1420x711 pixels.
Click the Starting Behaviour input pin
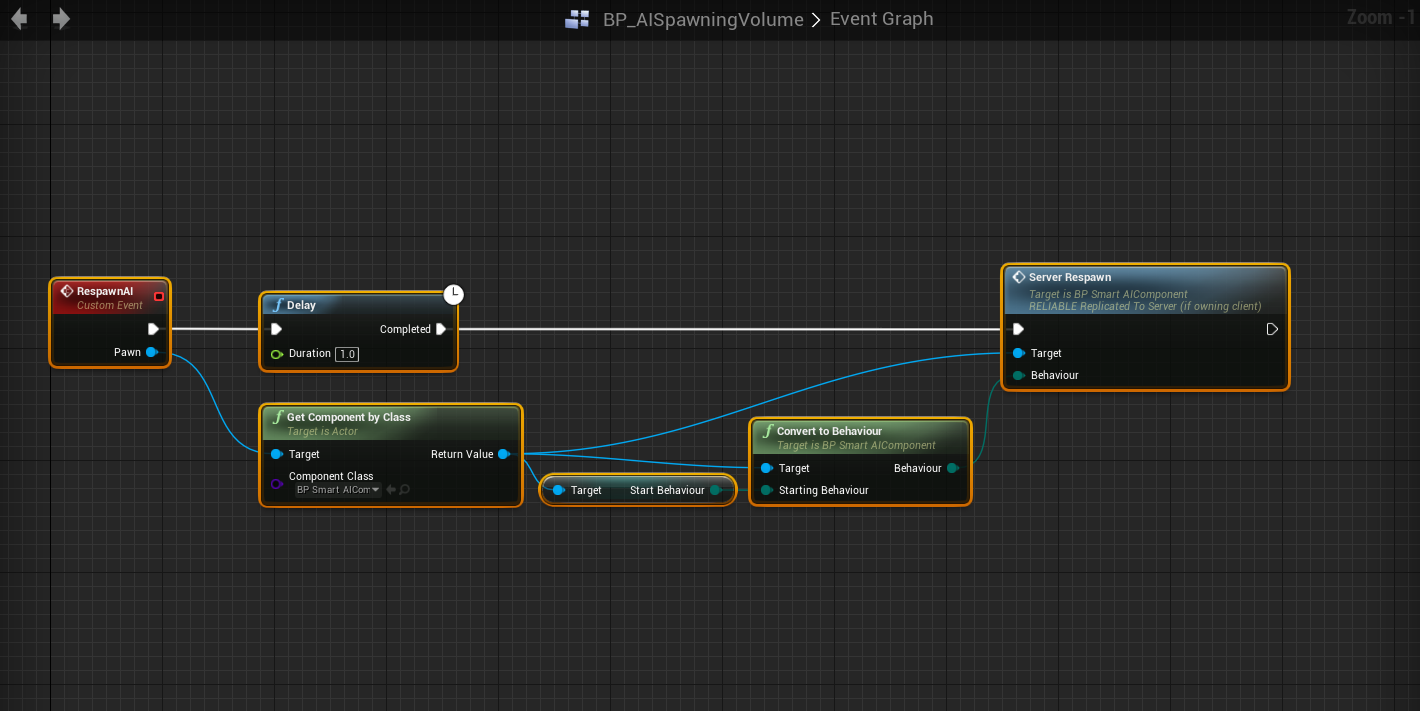coord(766,490)
